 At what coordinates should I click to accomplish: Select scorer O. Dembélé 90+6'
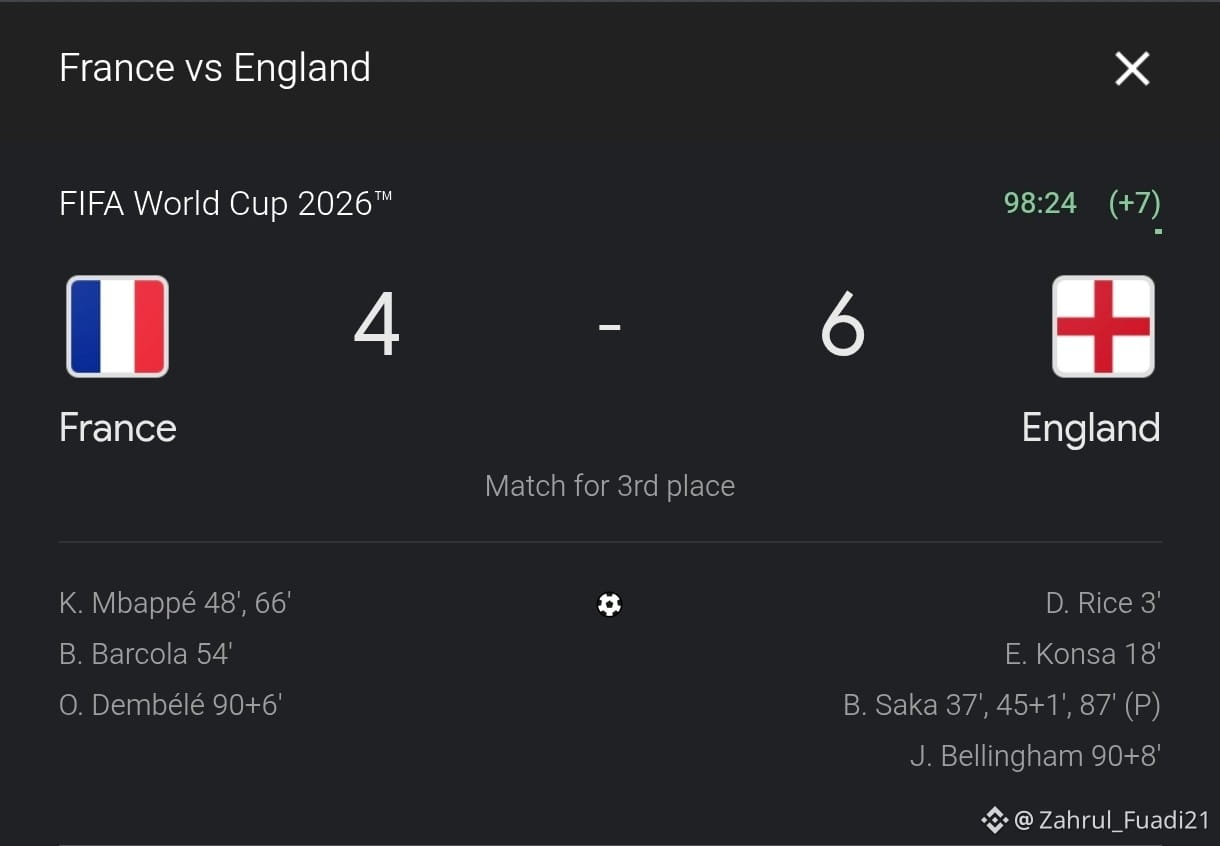[171, 705]
